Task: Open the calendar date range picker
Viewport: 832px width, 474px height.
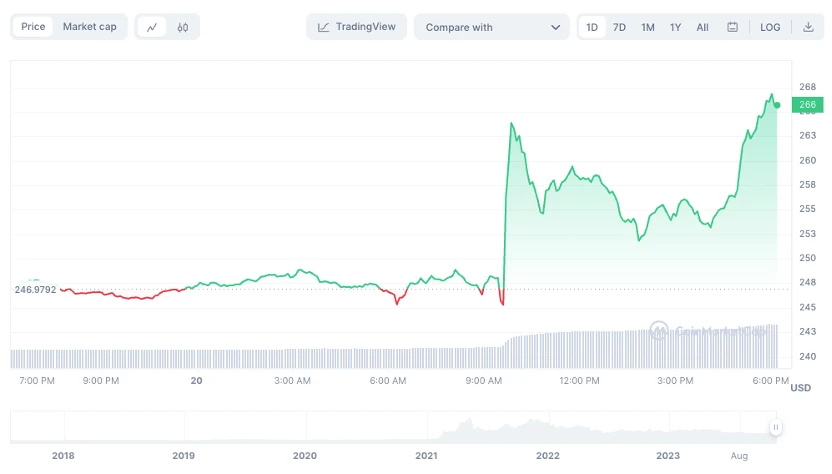Action: pos(733,27)
